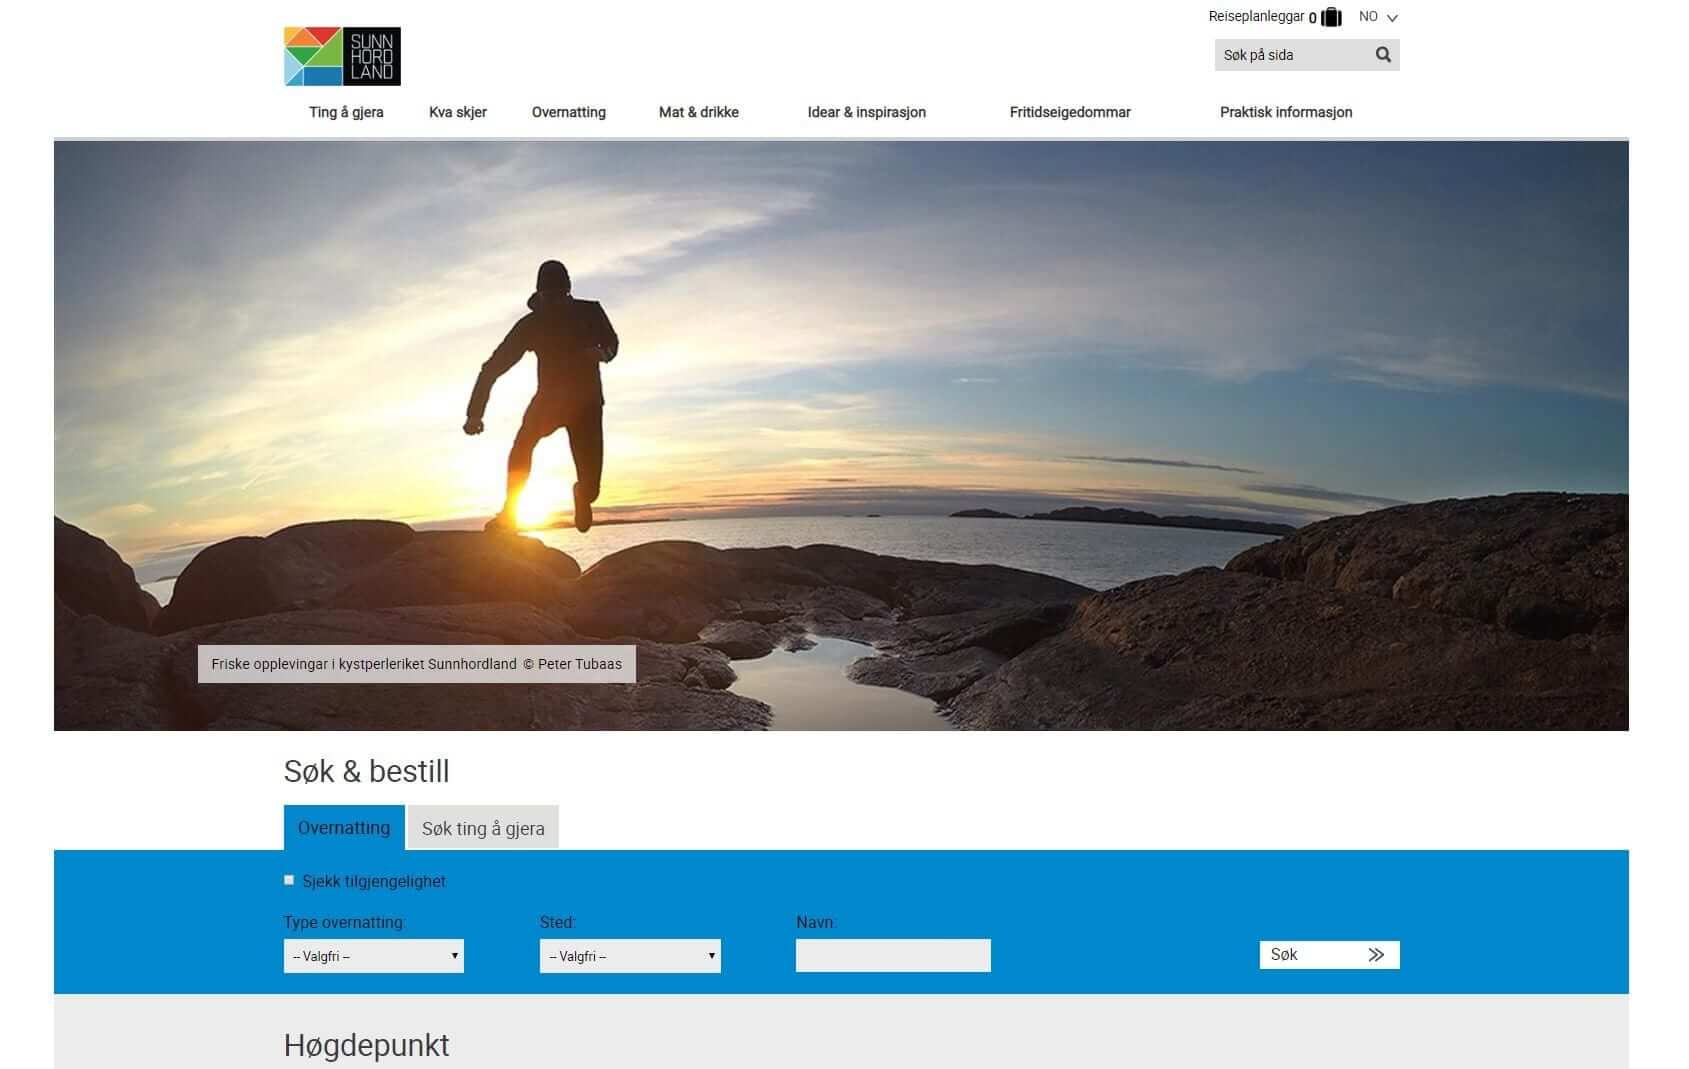The height and width of the screenshot is (1069, 1689).
Task: Open the Sted dropdown
Action: click(x=630, y=956)
